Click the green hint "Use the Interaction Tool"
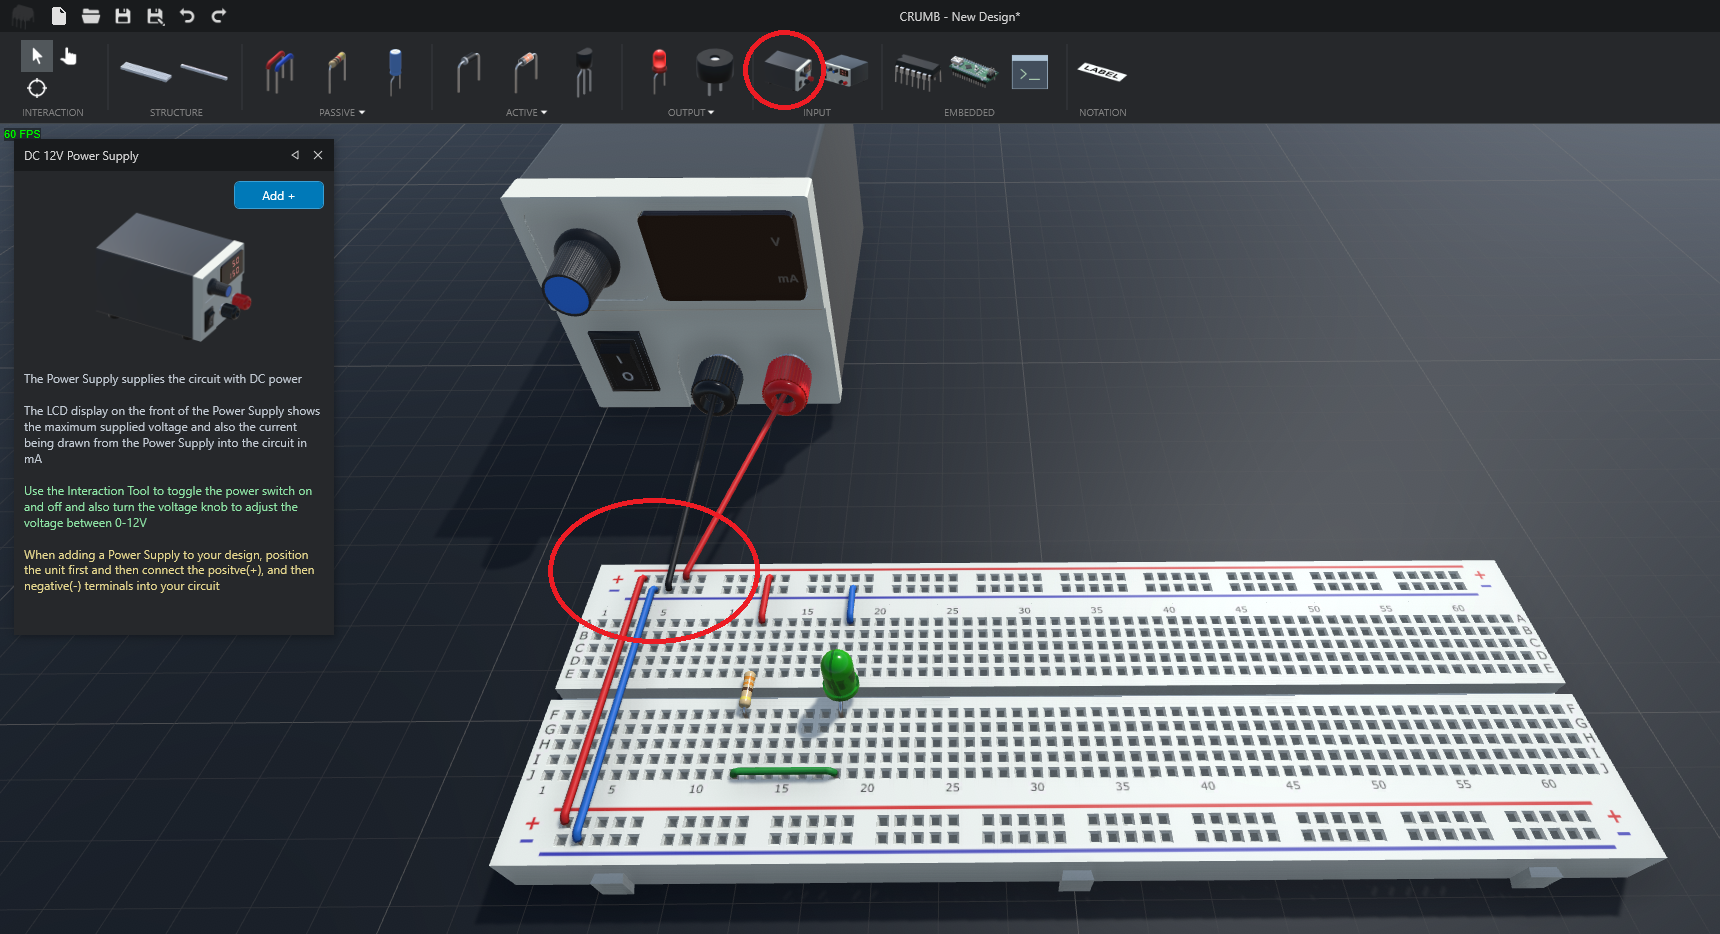Image resolution: width=1720 pixels, height=934 pixels. [168, 507]
